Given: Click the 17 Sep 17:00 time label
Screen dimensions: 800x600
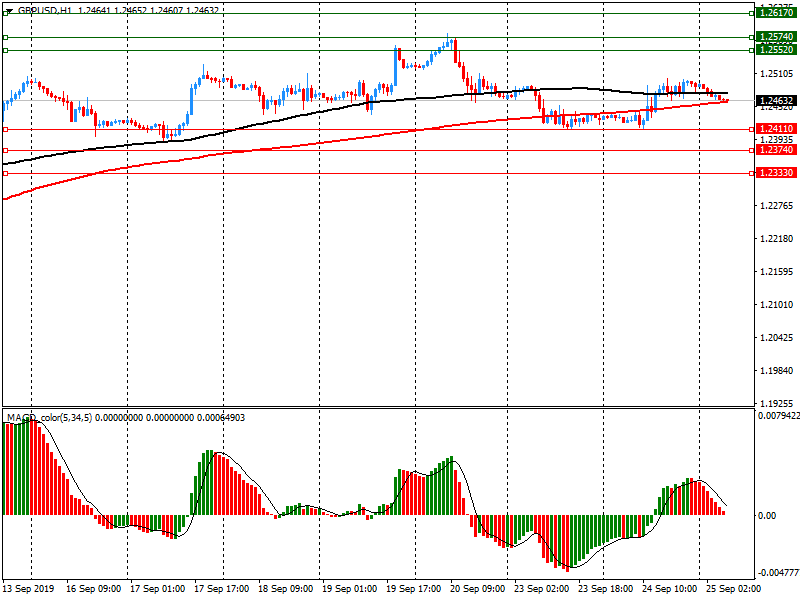Looking at the screenshot, I should click(x=221, y=589).
